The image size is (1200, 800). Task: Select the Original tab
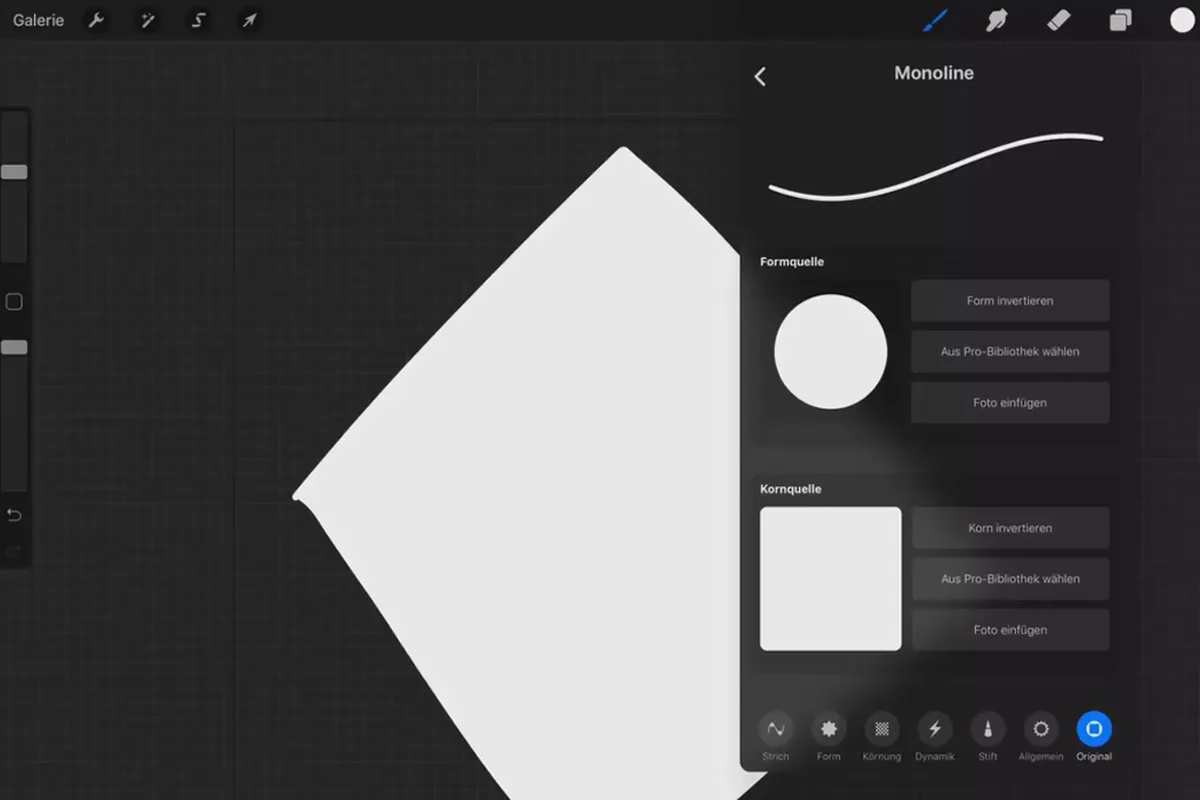coord(1094,738)
